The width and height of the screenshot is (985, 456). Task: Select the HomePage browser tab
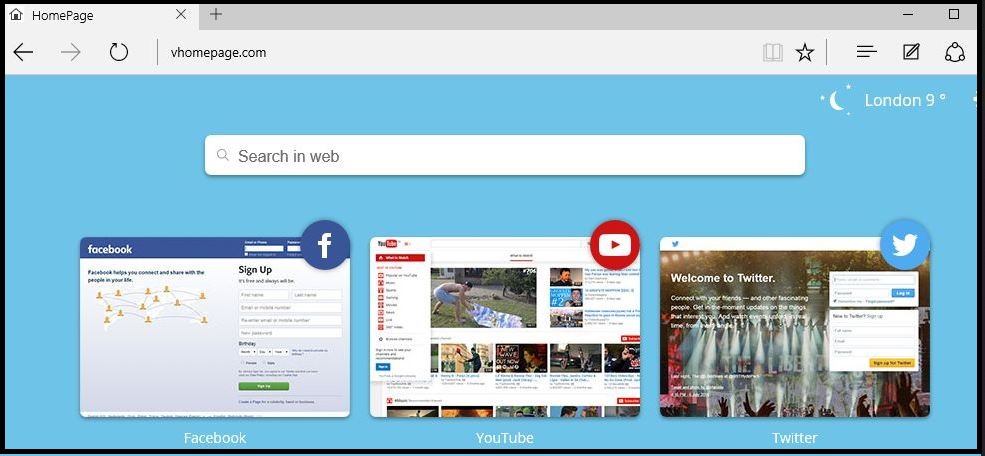point(101,15)
